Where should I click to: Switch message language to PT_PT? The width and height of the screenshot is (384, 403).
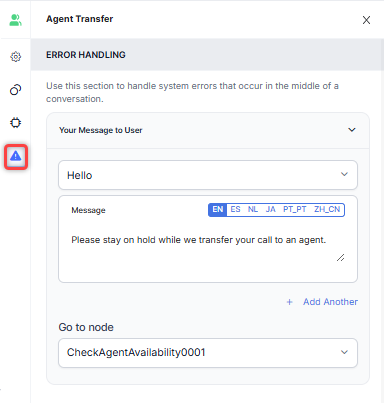(x=295, y=210)
